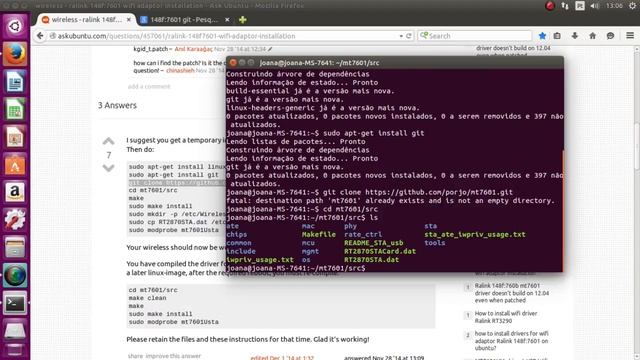Open 'How to install wifi driver Ralink RT3290'
The height and width of the screenshot is (360, 640).
(x=506, y=317)
